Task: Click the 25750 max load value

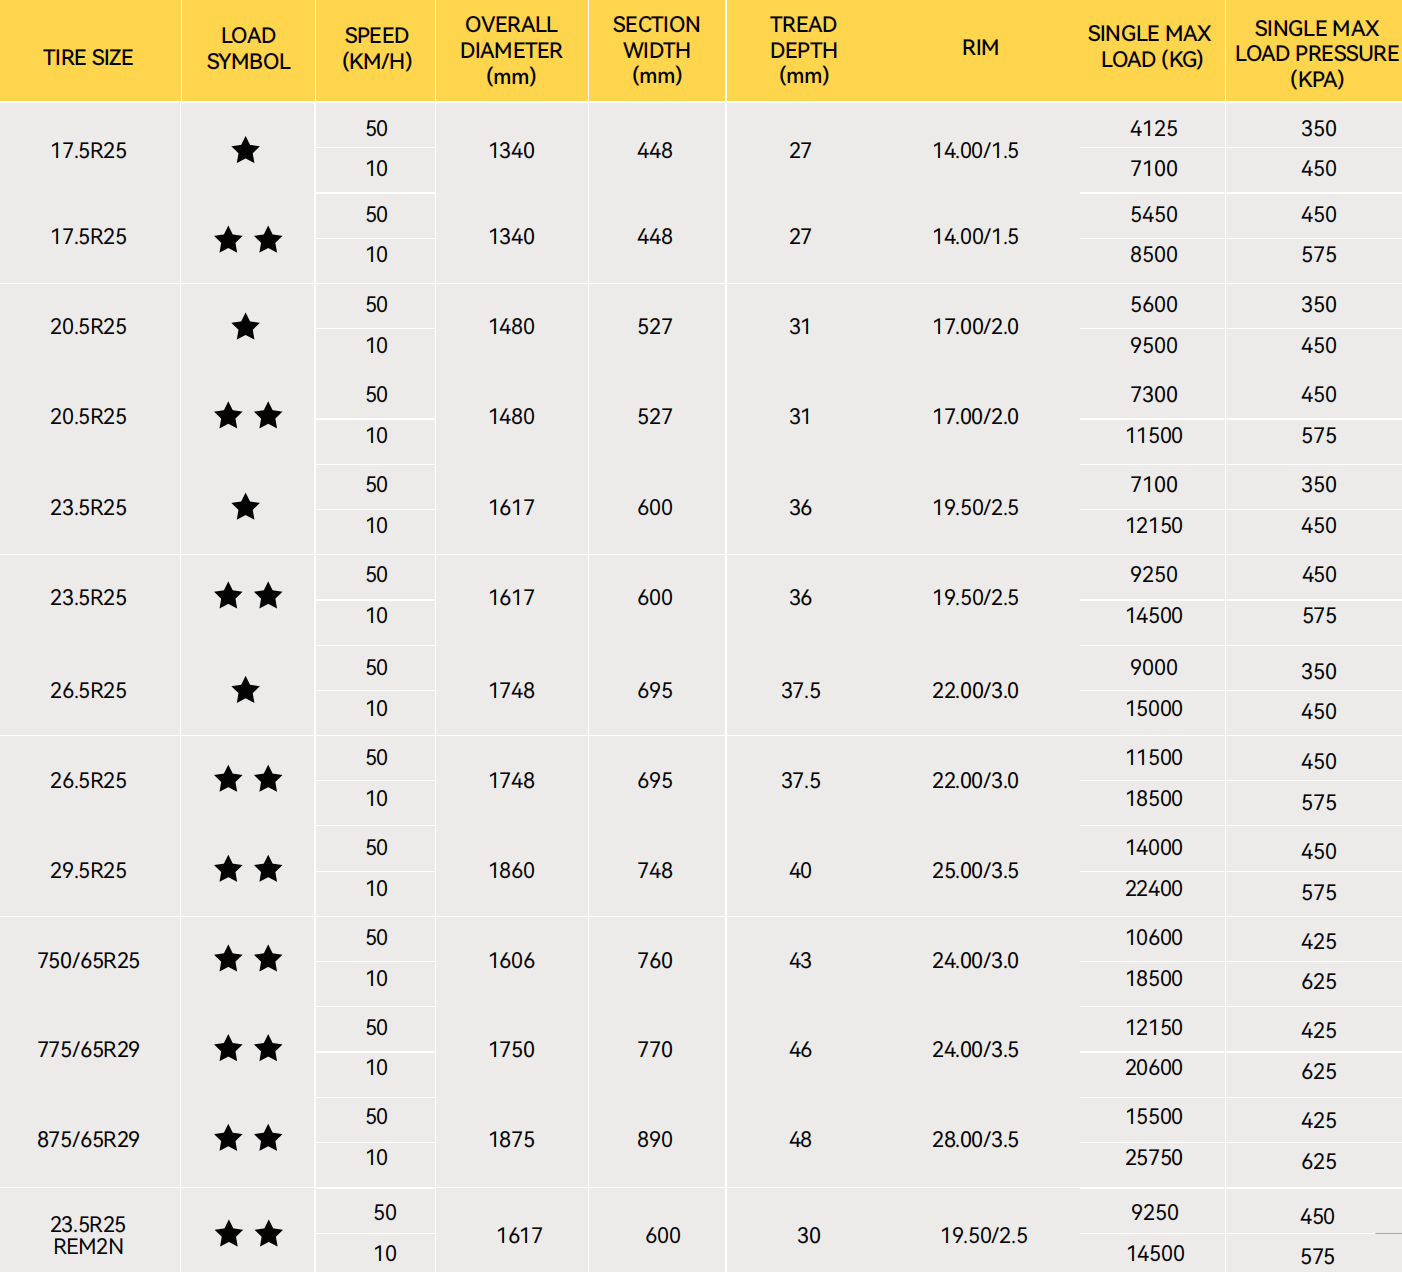Action: tap(1153, 1157)
